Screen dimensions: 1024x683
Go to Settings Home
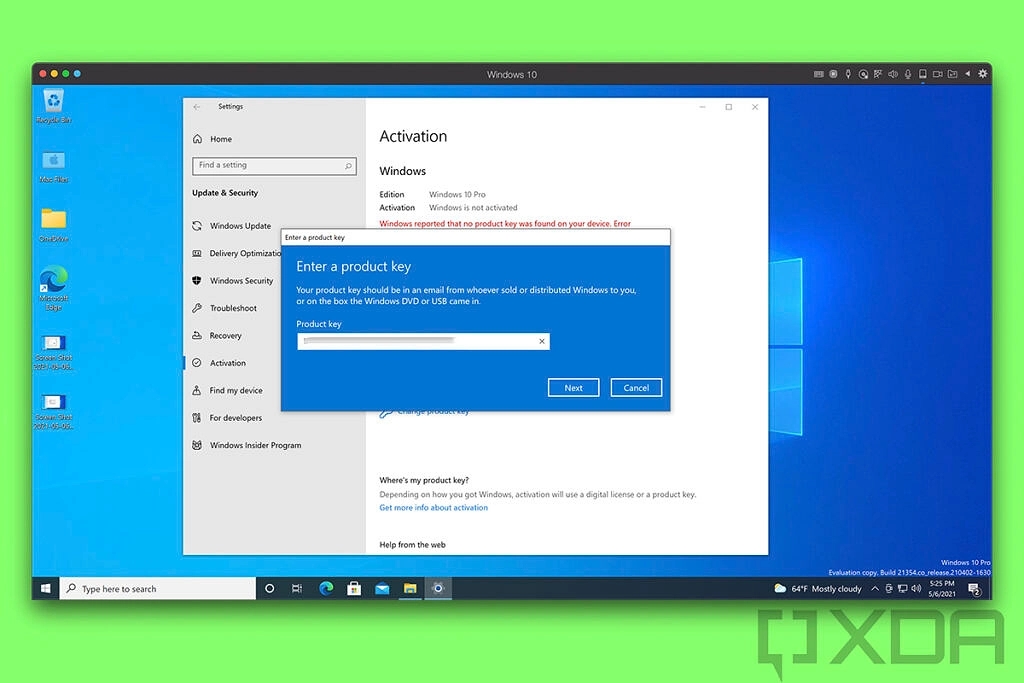pos(220,139)
